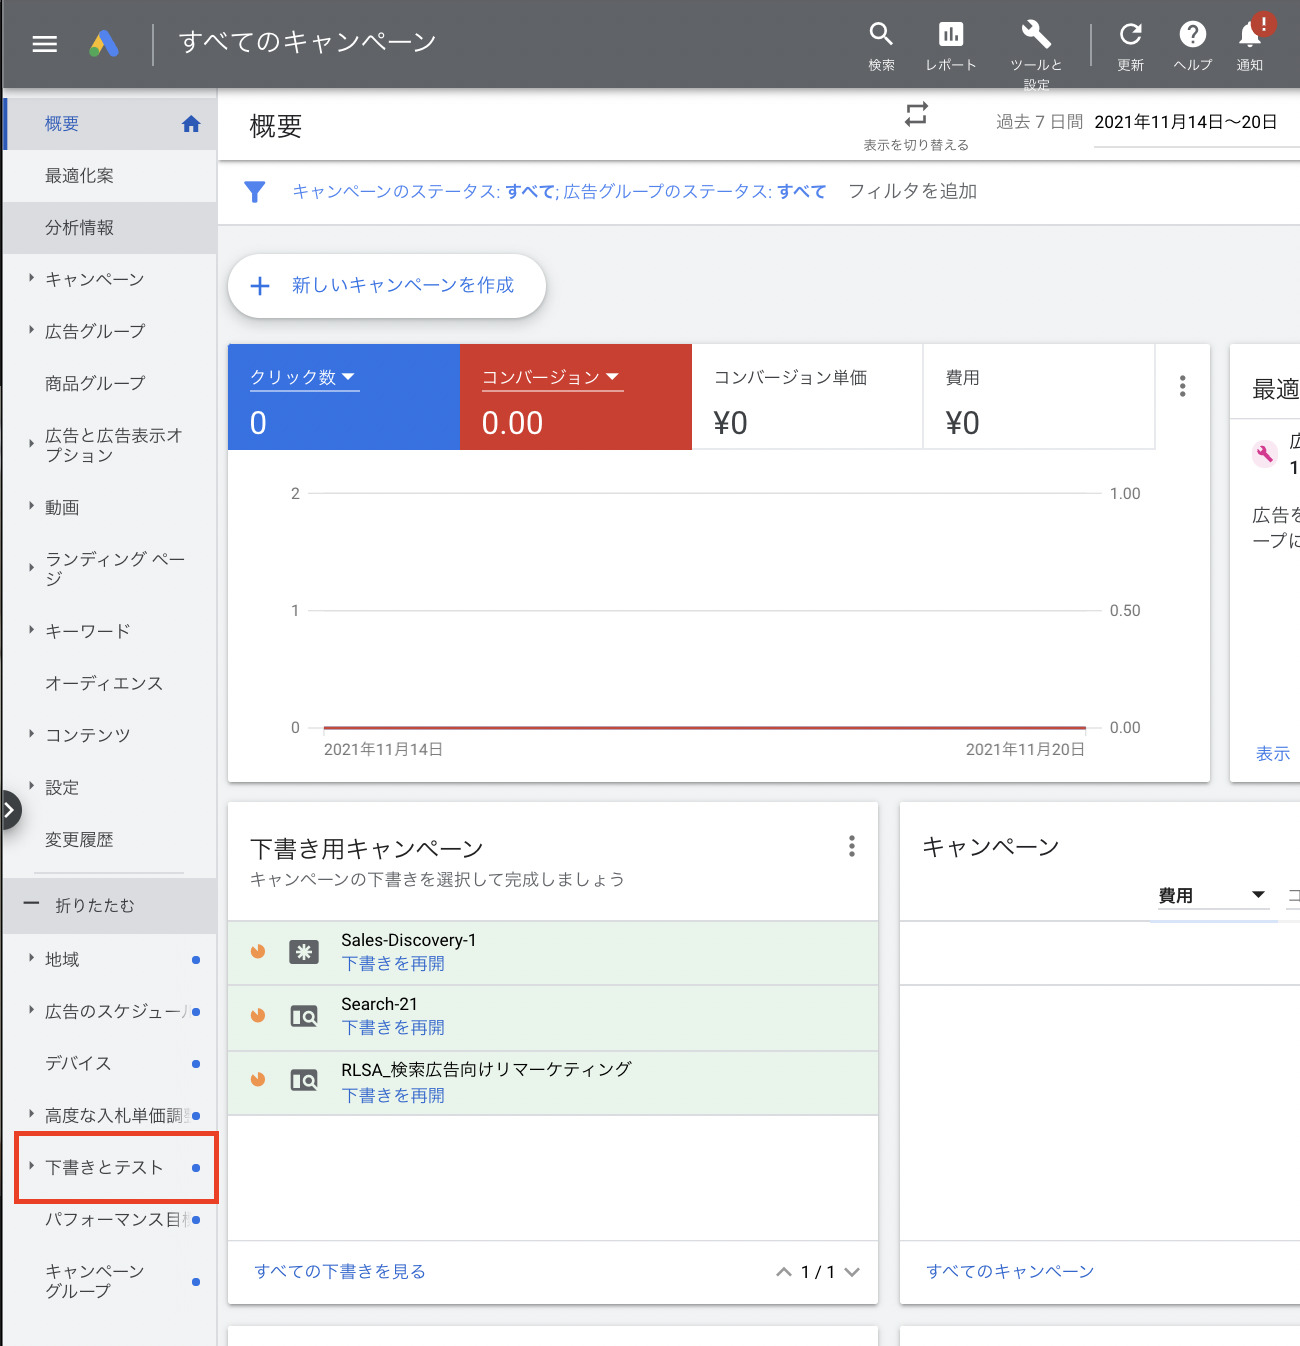This screenshot has height=1346, width=1300.
Task: Open the notifications bell icon
Action: [1250, 35]
